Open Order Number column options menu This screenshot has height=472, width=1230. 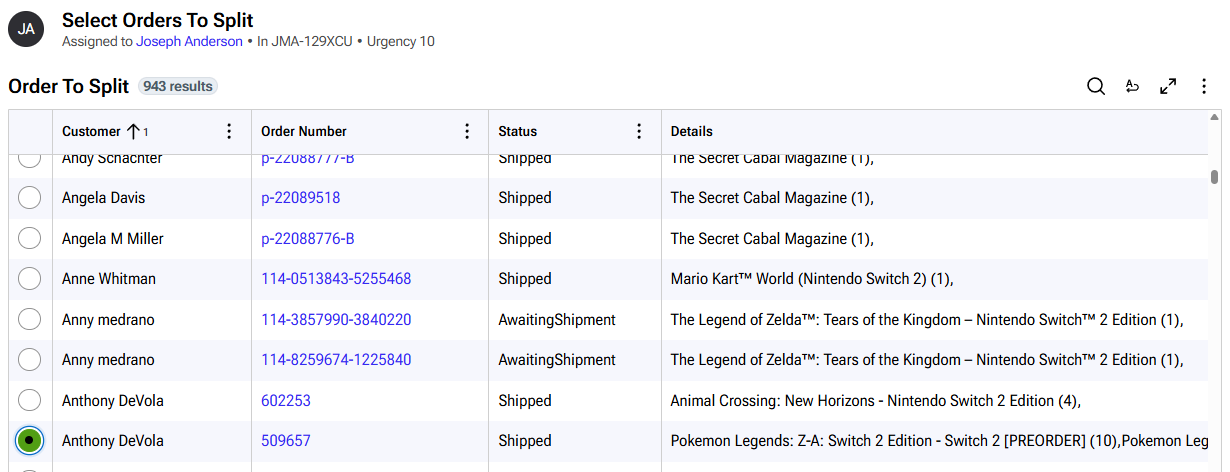(x=466, y=131)
